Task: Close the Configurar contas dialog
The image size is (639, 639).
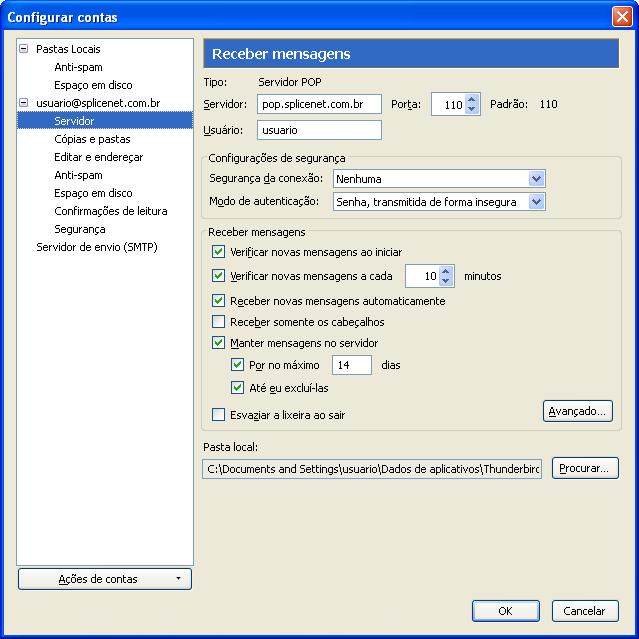Action: pos(622,17)
